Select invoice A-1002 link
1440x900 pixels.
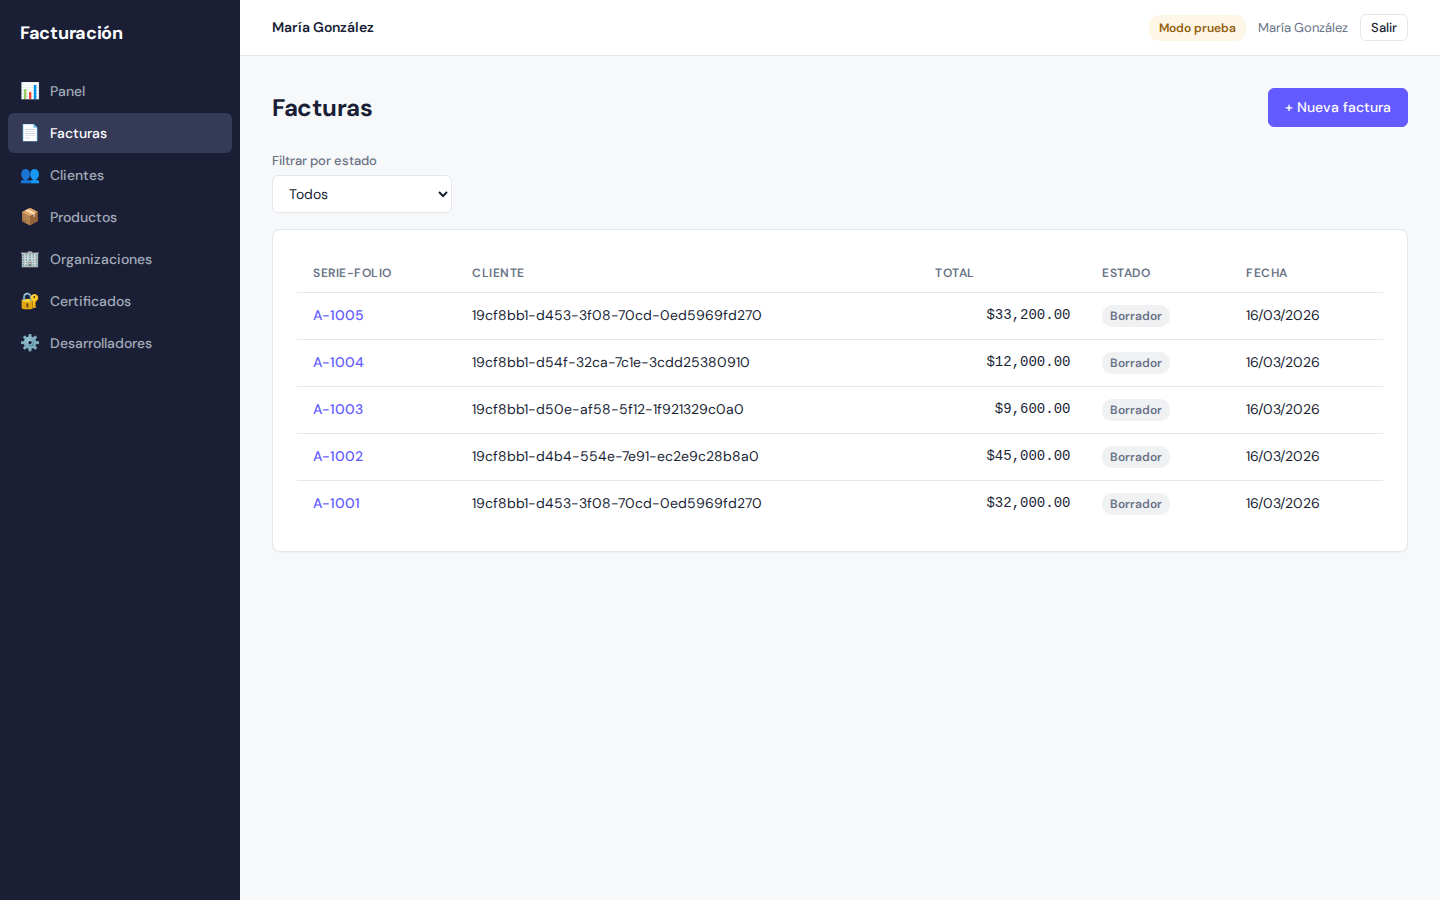(338, 456)
